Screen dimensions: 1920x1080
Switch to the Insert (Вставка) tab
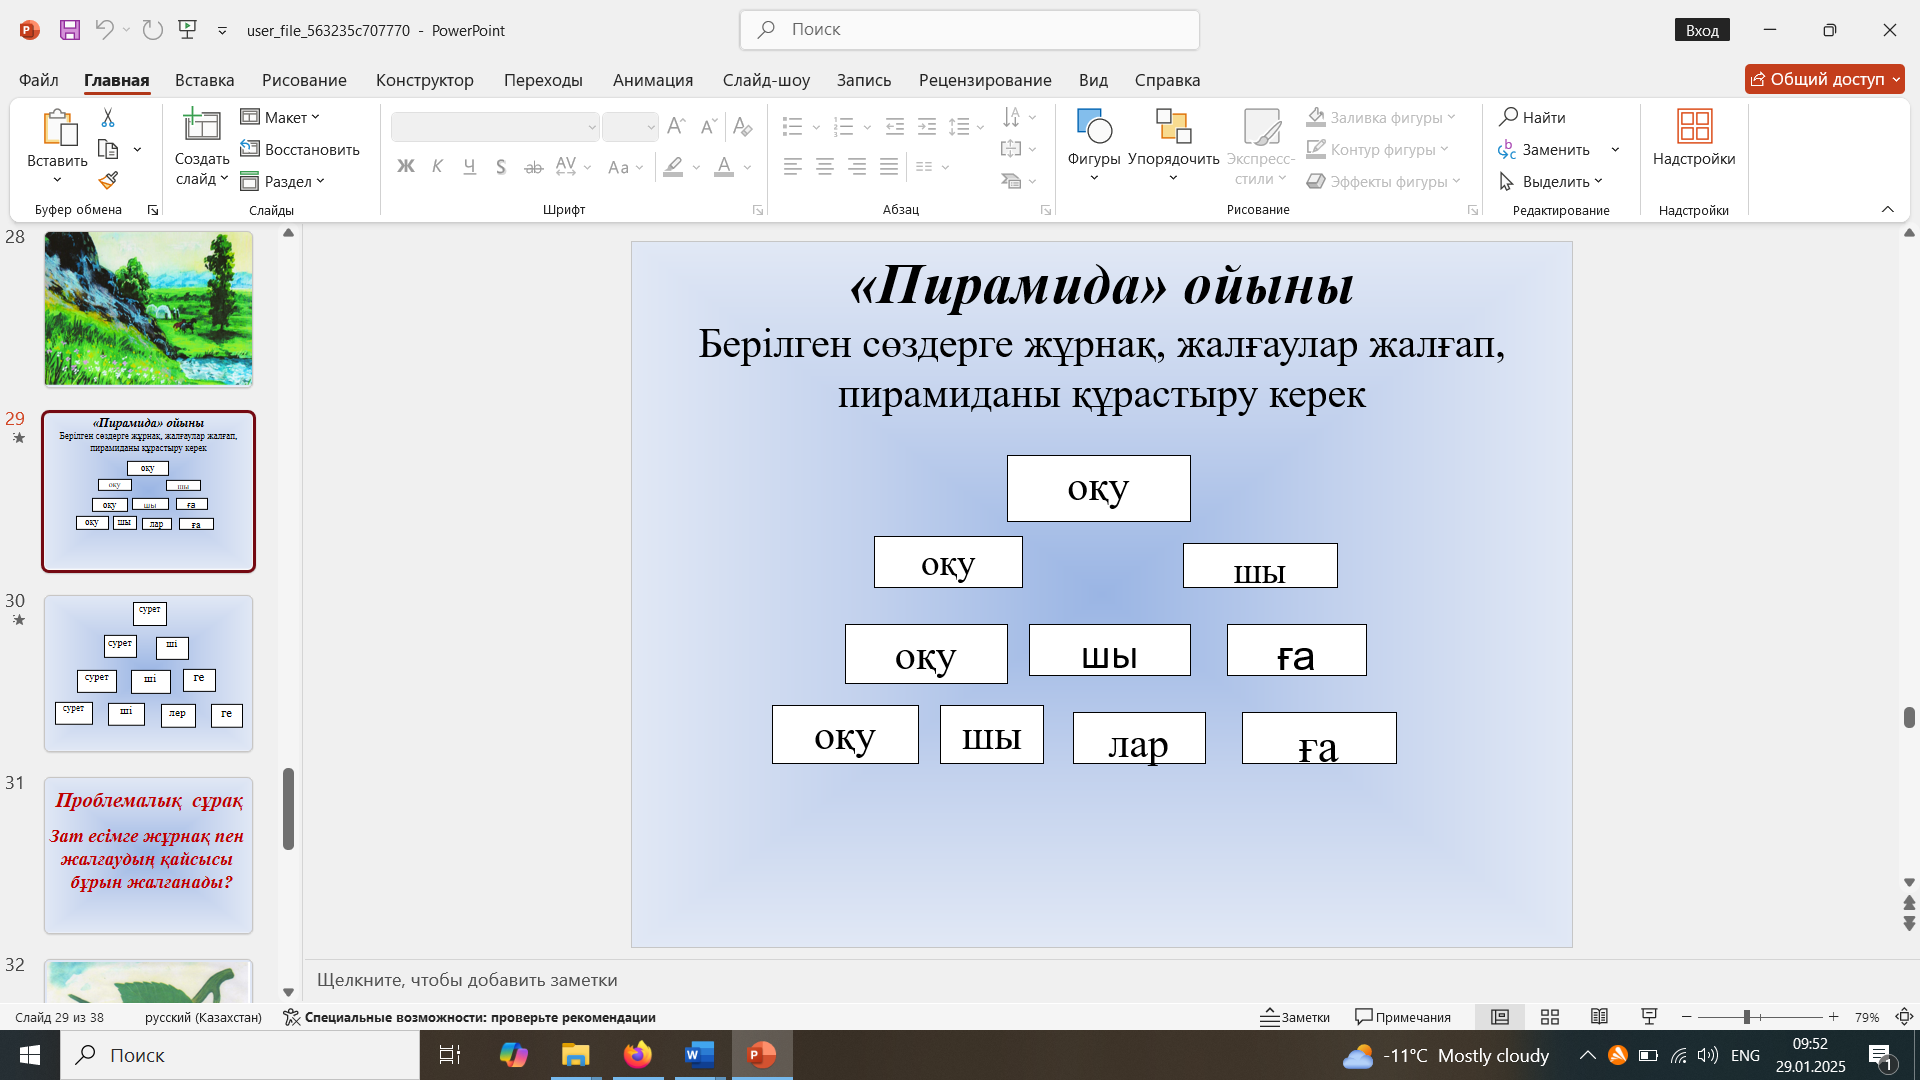[x=204, y=80]
